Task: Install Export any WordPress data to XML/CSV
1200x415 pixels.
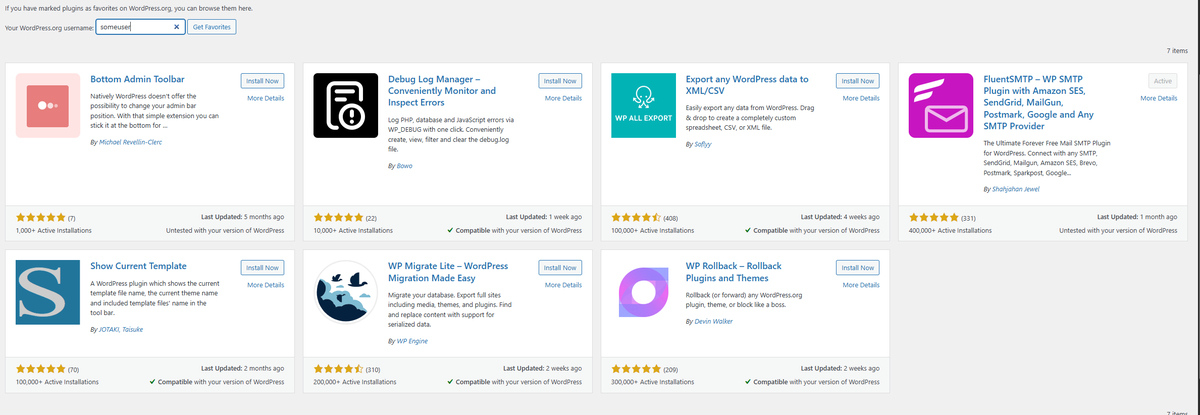Action: [x=857, y=80]
